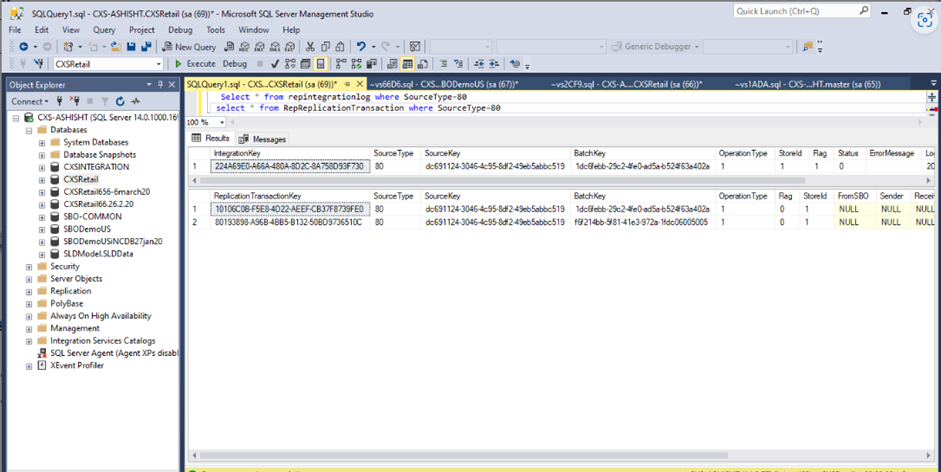Click Specify Values for Template Parameters icon
This screenshot has height=472, width=941.
[515, 64]
